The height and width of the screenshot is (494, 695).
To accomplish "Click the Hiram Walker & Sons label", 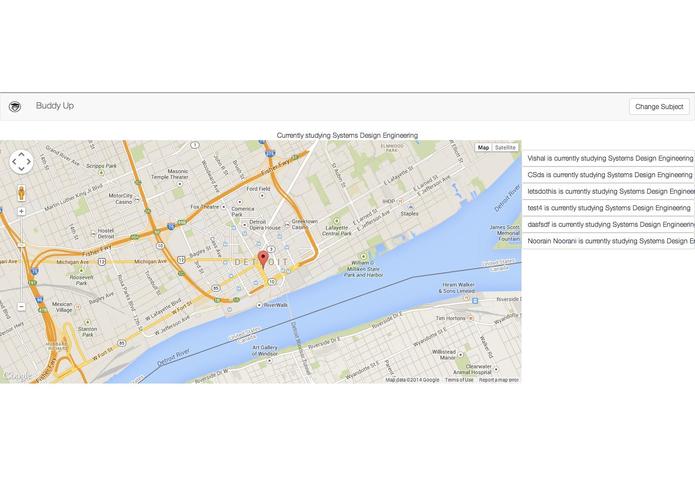I will [x=457, y=288].
